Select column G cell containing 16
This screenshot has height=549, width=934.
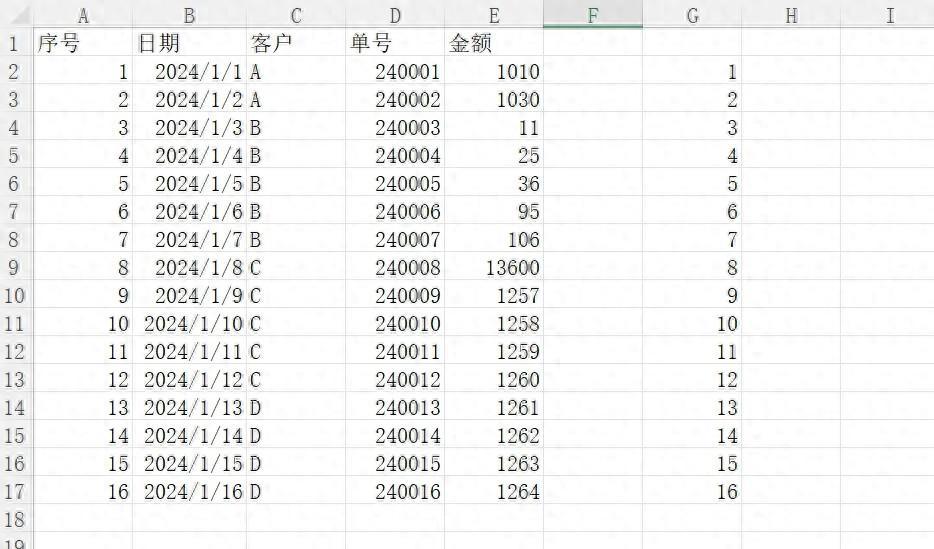pyautogui.click(x=692, y=491)
